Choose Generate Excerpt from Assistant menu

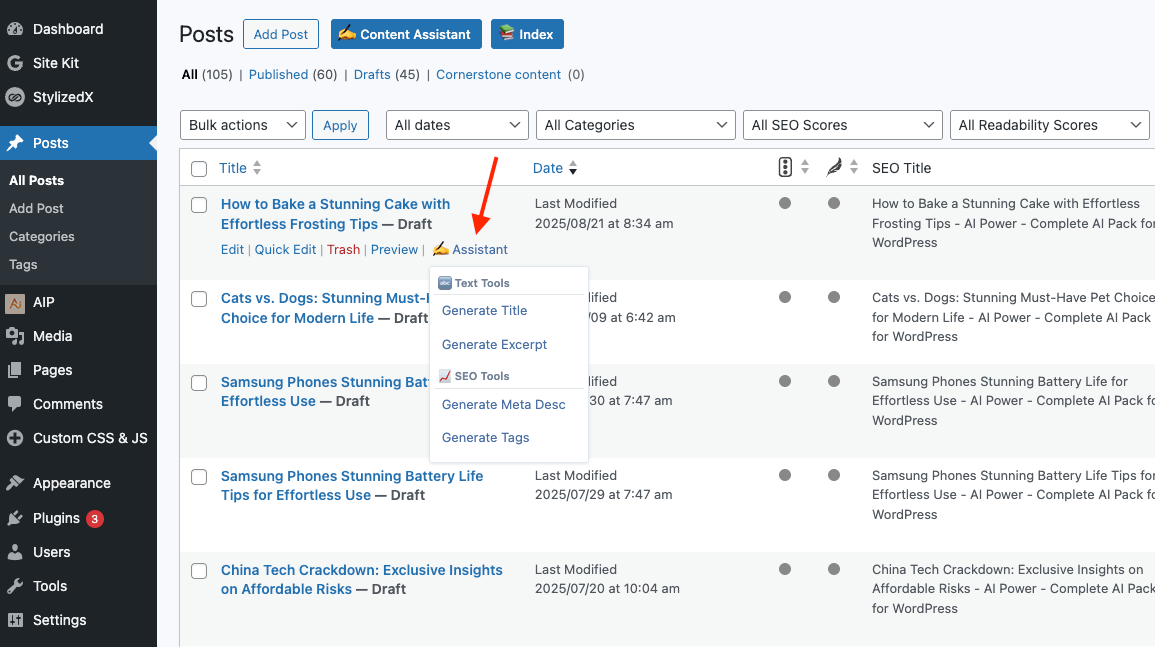click(494, 345)
